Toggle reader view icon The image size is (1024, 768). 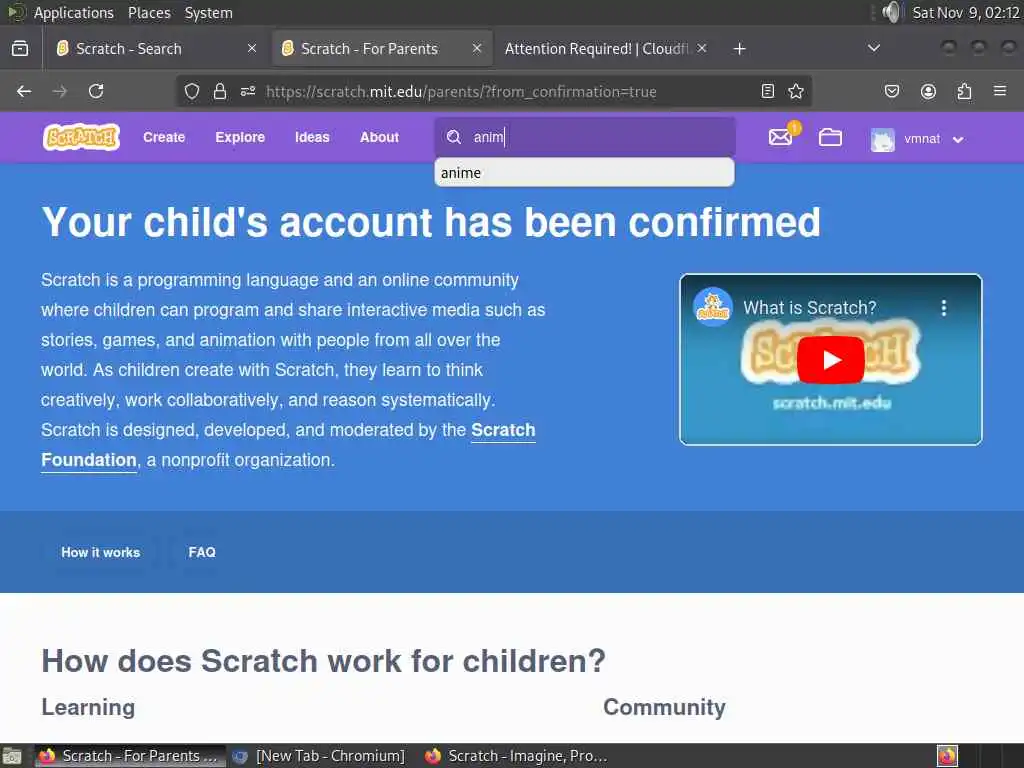pyautogui.click(x=768, y=91)
